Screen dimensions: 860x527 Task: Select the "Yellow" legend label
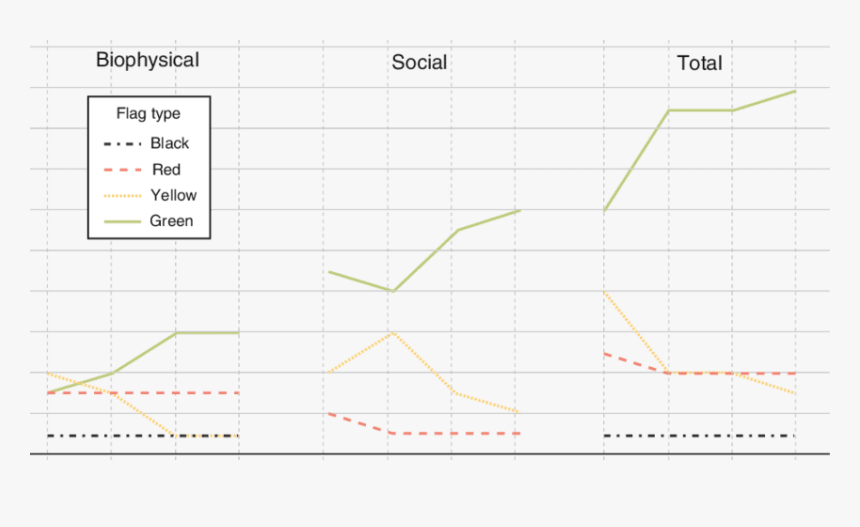(173, 196)
